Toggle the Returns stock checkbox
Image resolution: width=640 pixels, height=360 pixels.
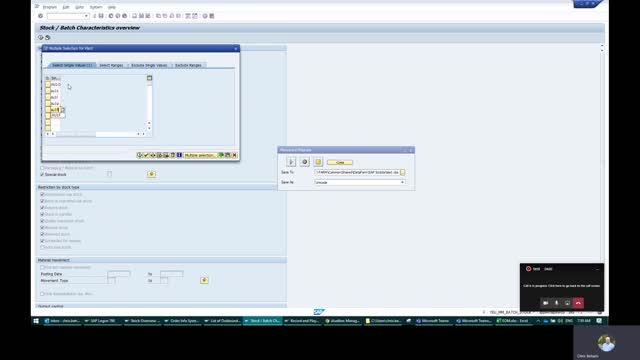click(x=42, y=208)
